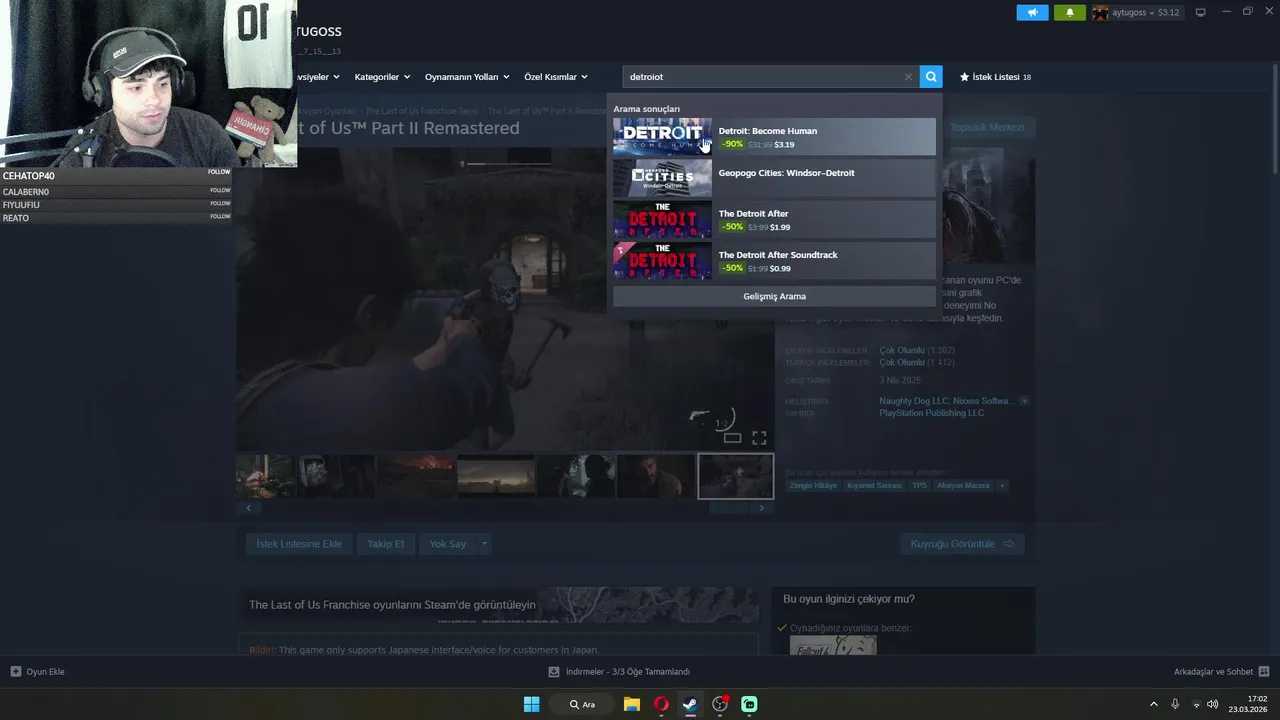The width and height of the screenshot is (1280, 720).
Task: Select The Detroit After Soundtrack result
Action: tap(774, 260)
